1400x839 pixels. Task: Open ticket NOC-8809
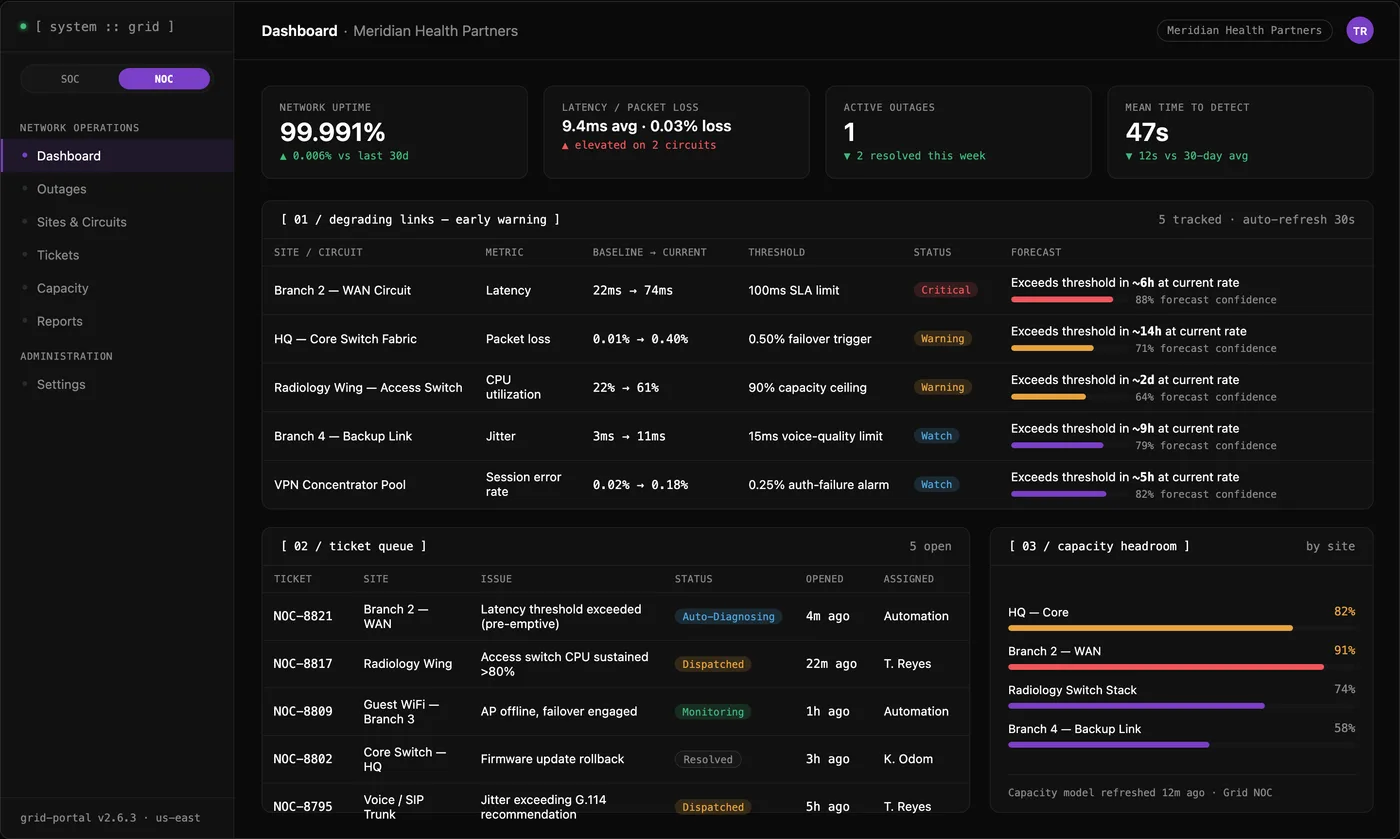(615, 712)
